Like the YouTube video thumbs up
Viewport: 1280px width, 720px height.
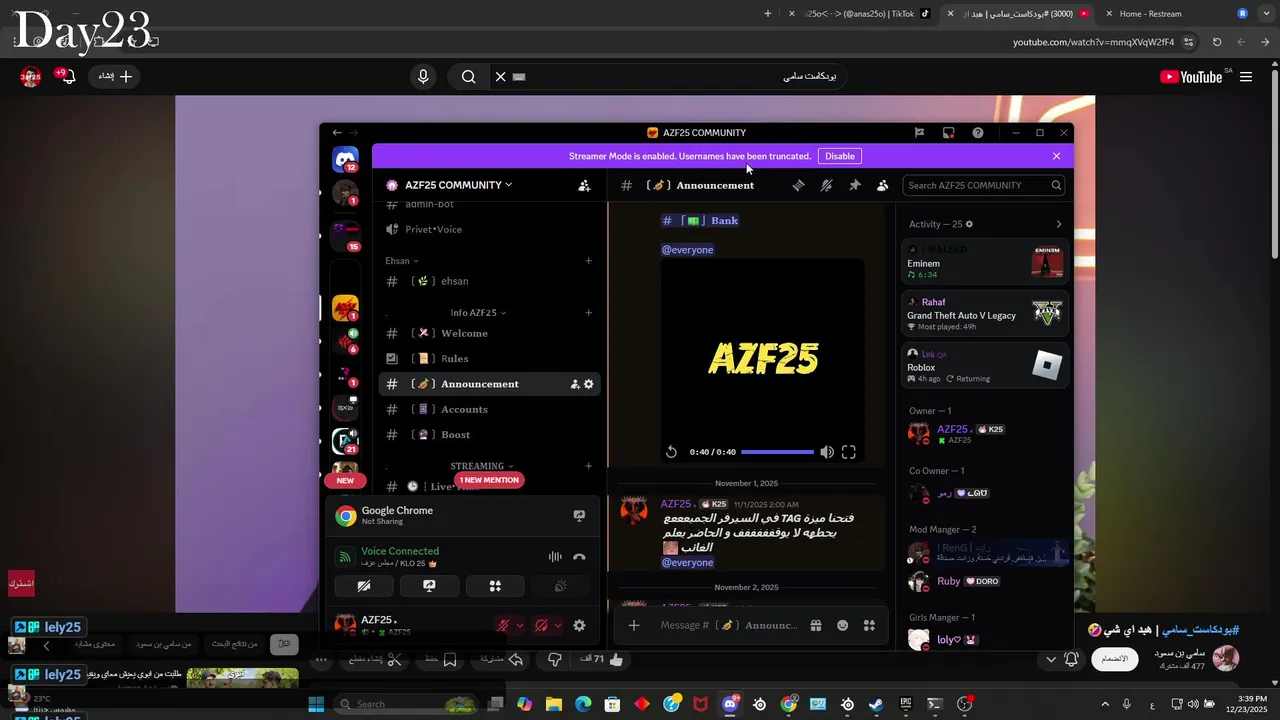(616, 659)
